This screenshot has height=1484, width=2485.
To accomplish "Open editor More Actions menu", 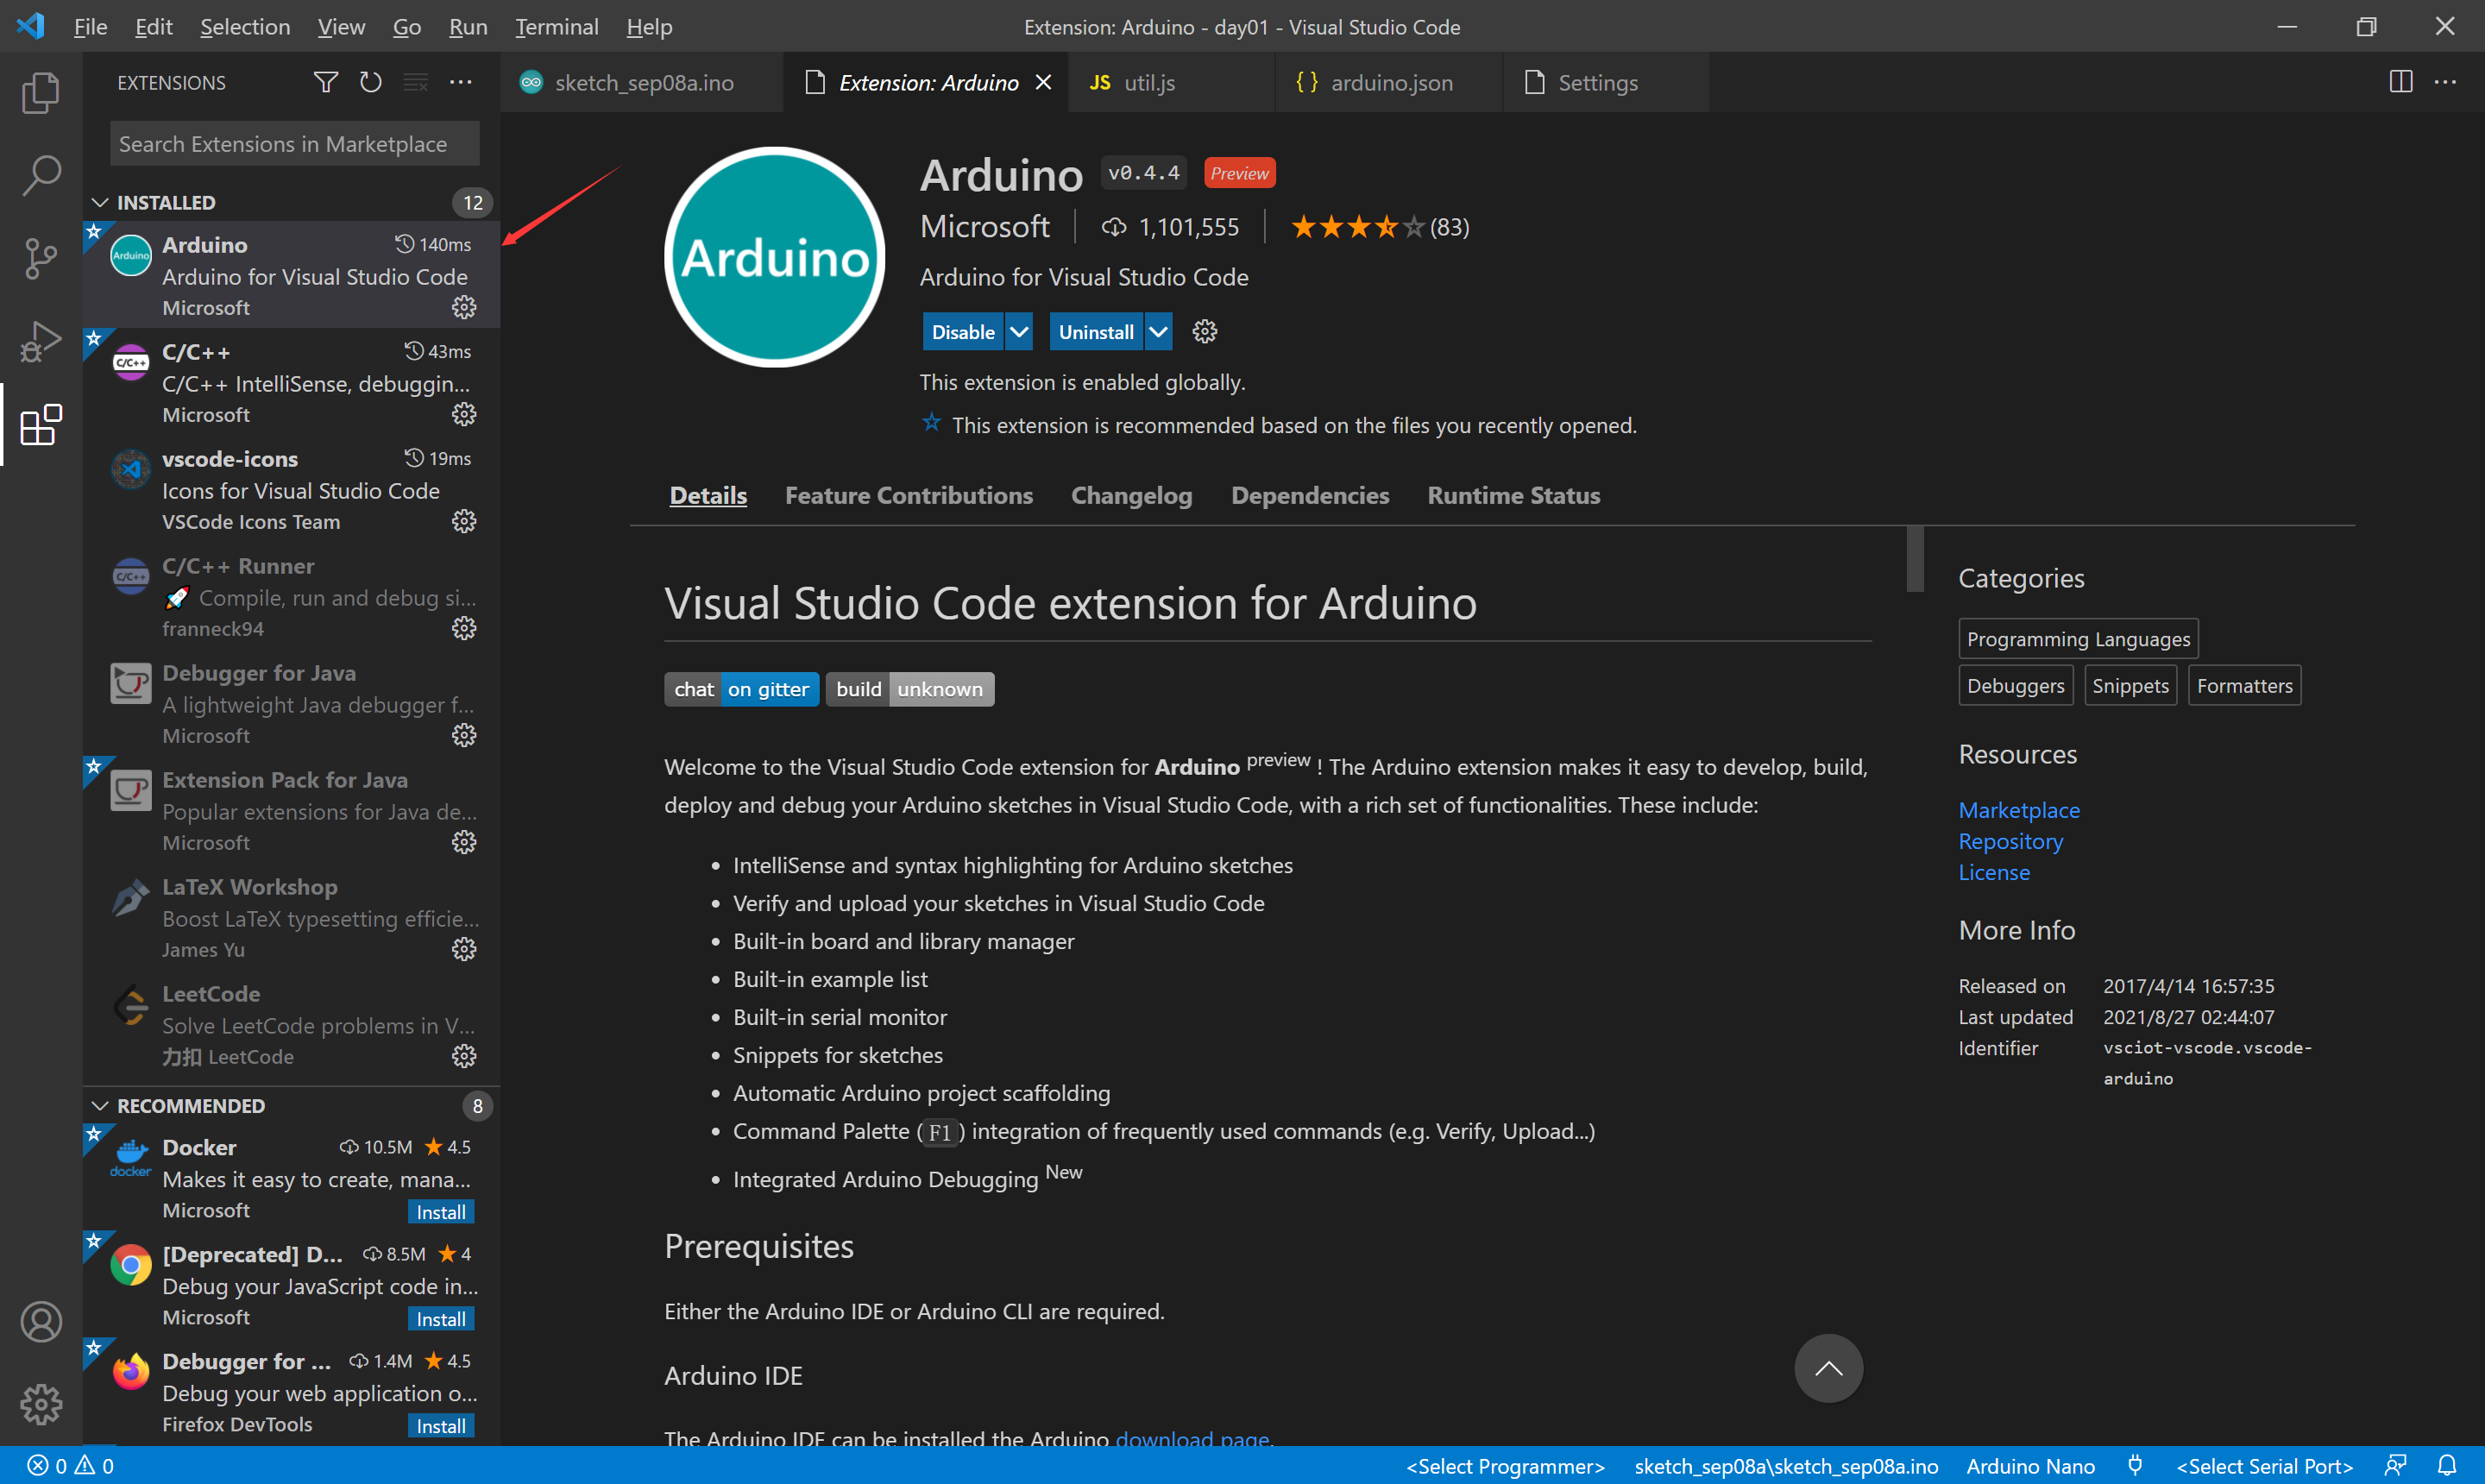I will [x=2445, y=82].
